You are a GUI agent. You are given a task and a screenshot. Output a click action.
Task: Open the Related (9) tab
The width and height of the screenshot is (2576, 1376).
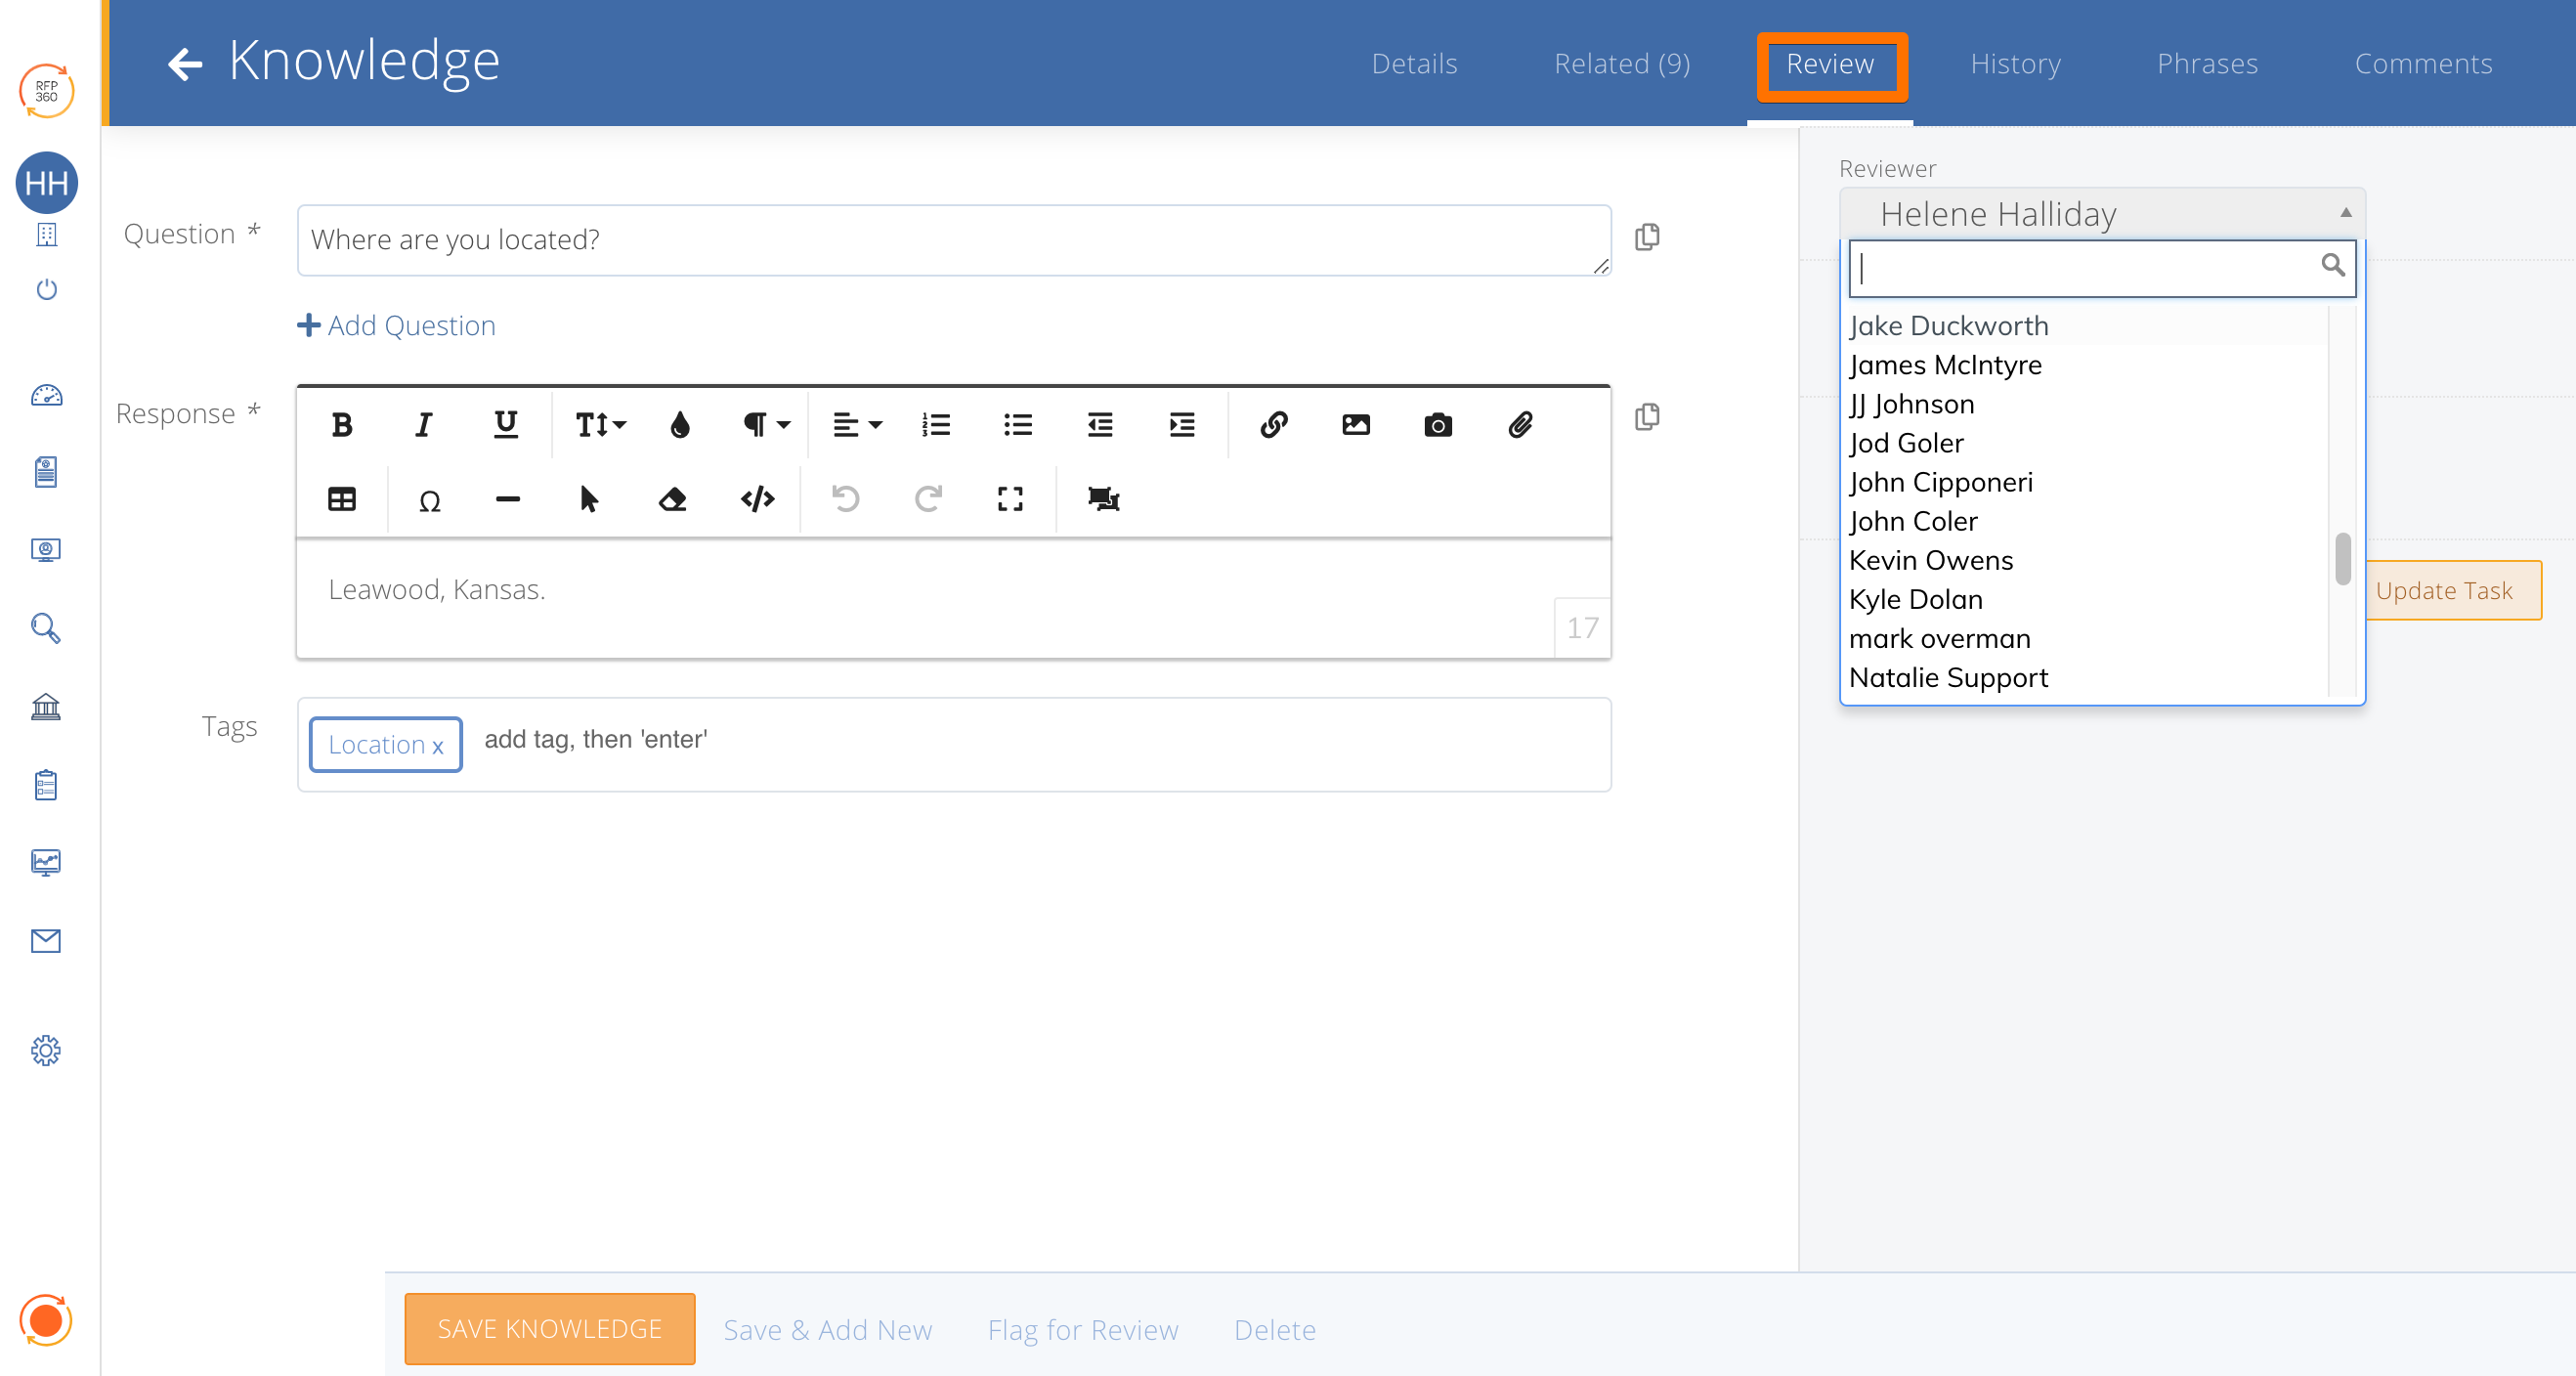click(x=1621, y=64)
